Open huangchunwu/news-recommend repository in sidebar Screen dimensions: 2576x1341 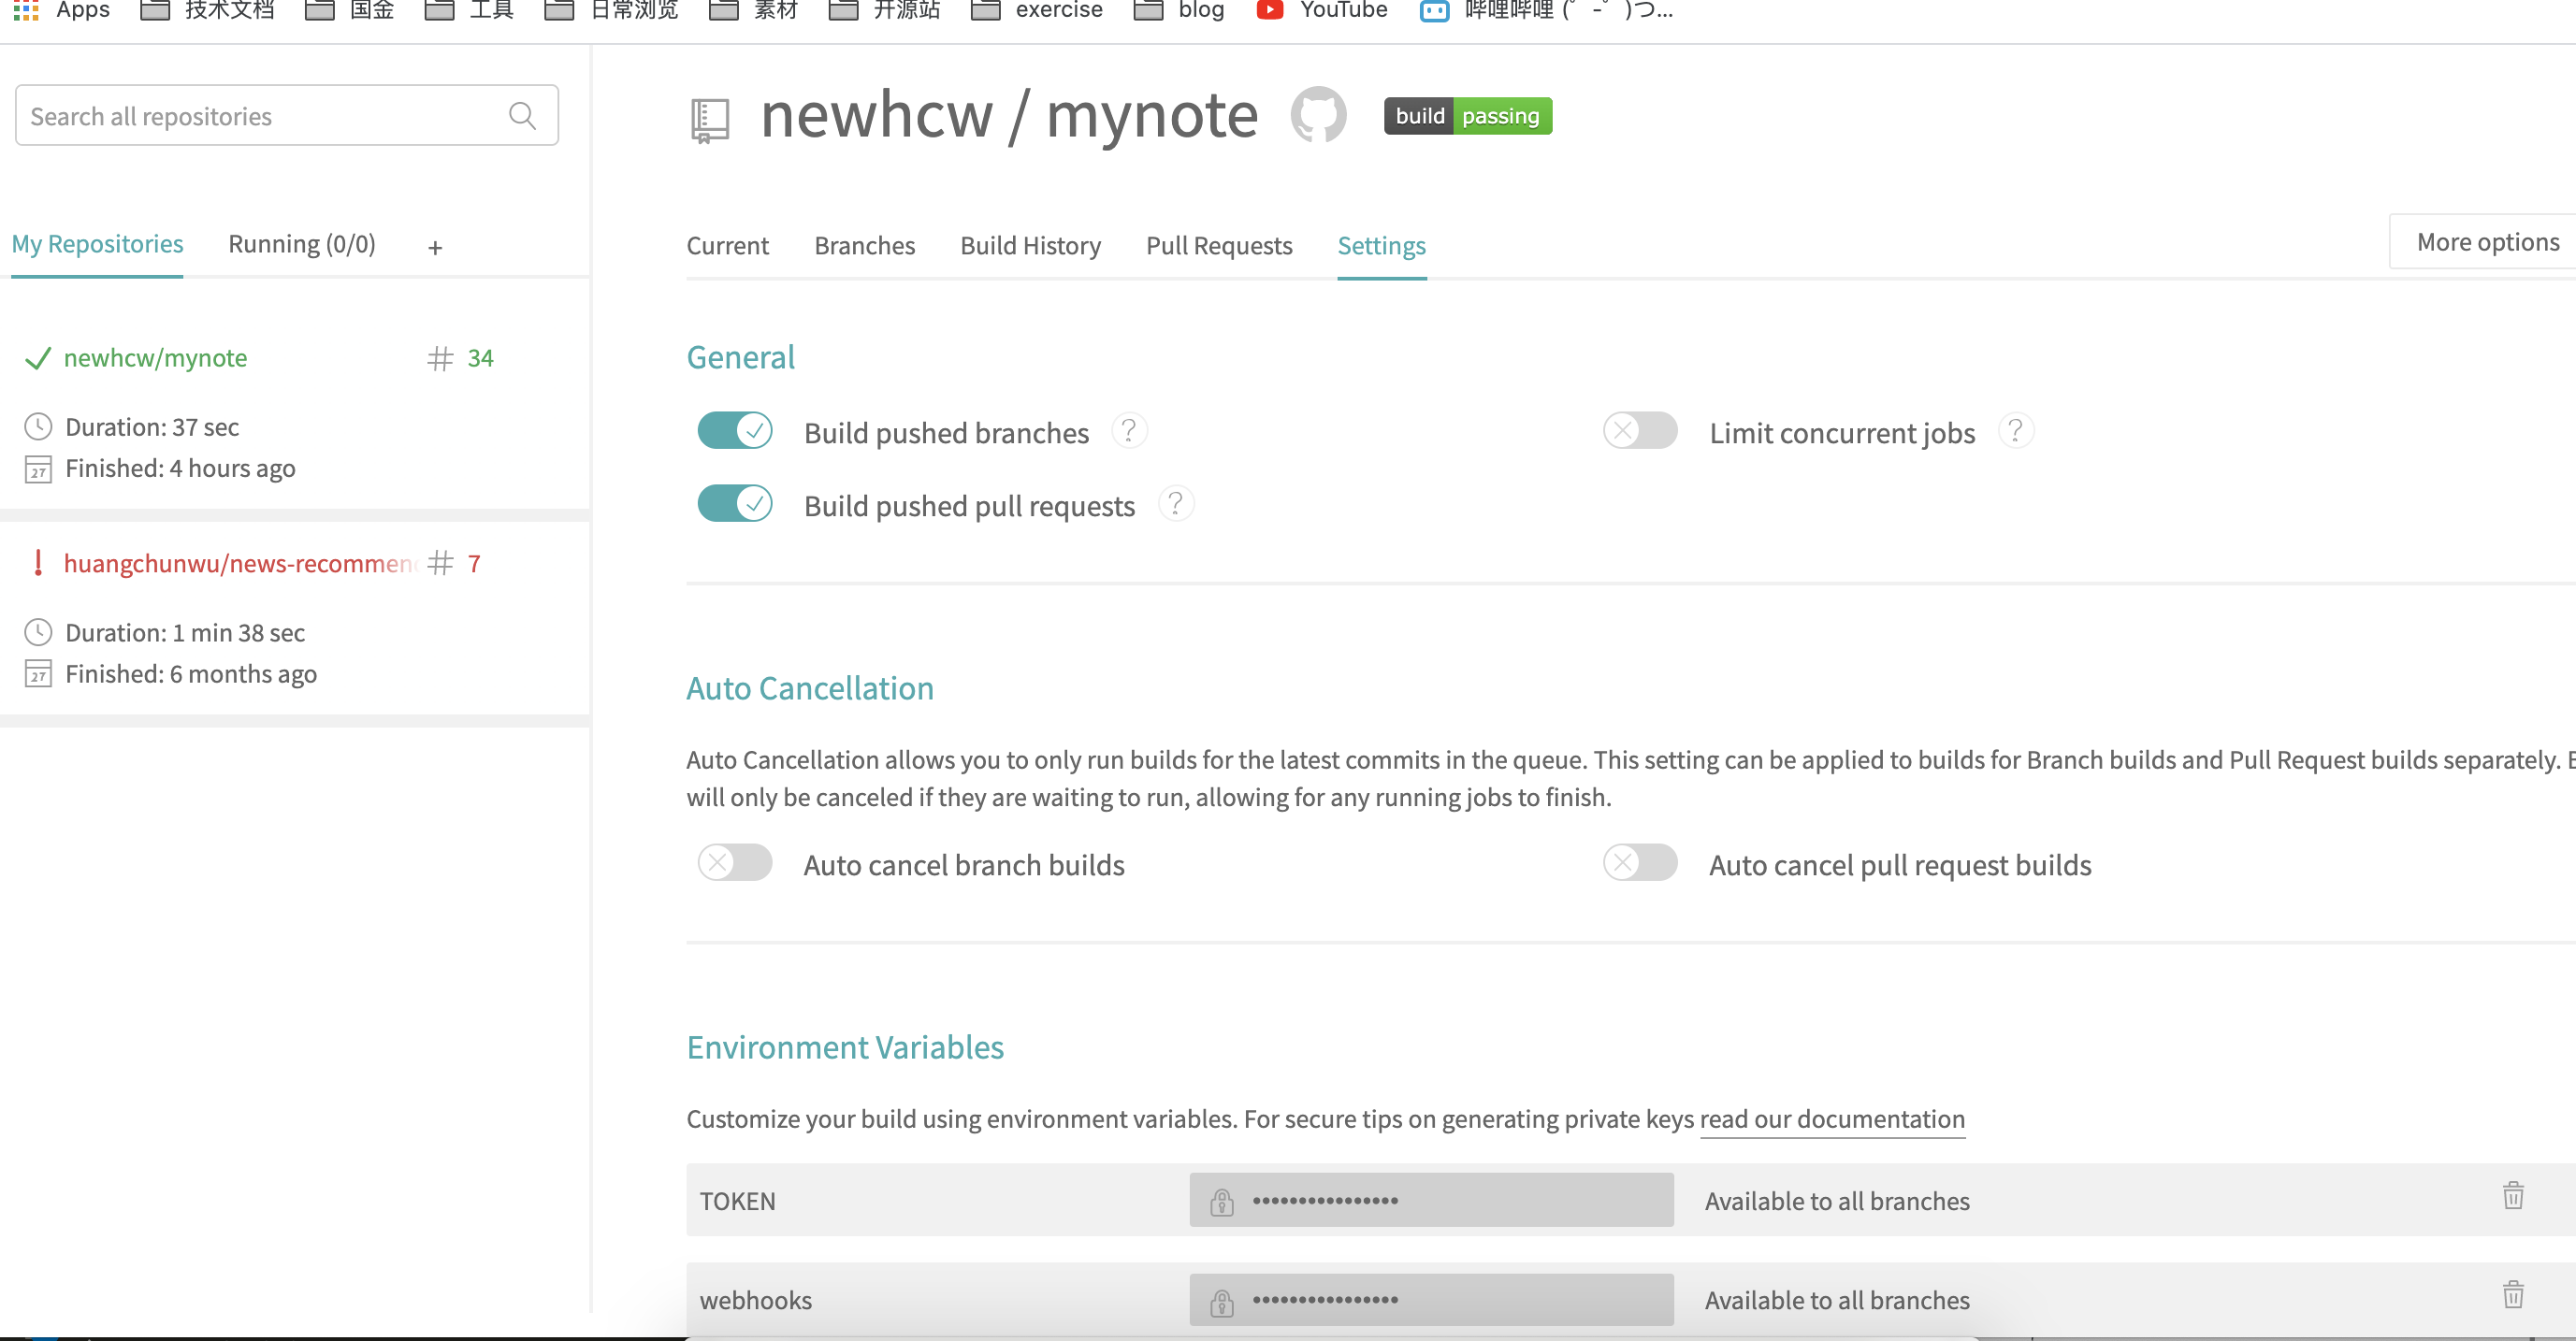pyautogui.click(x=240, y=563)
